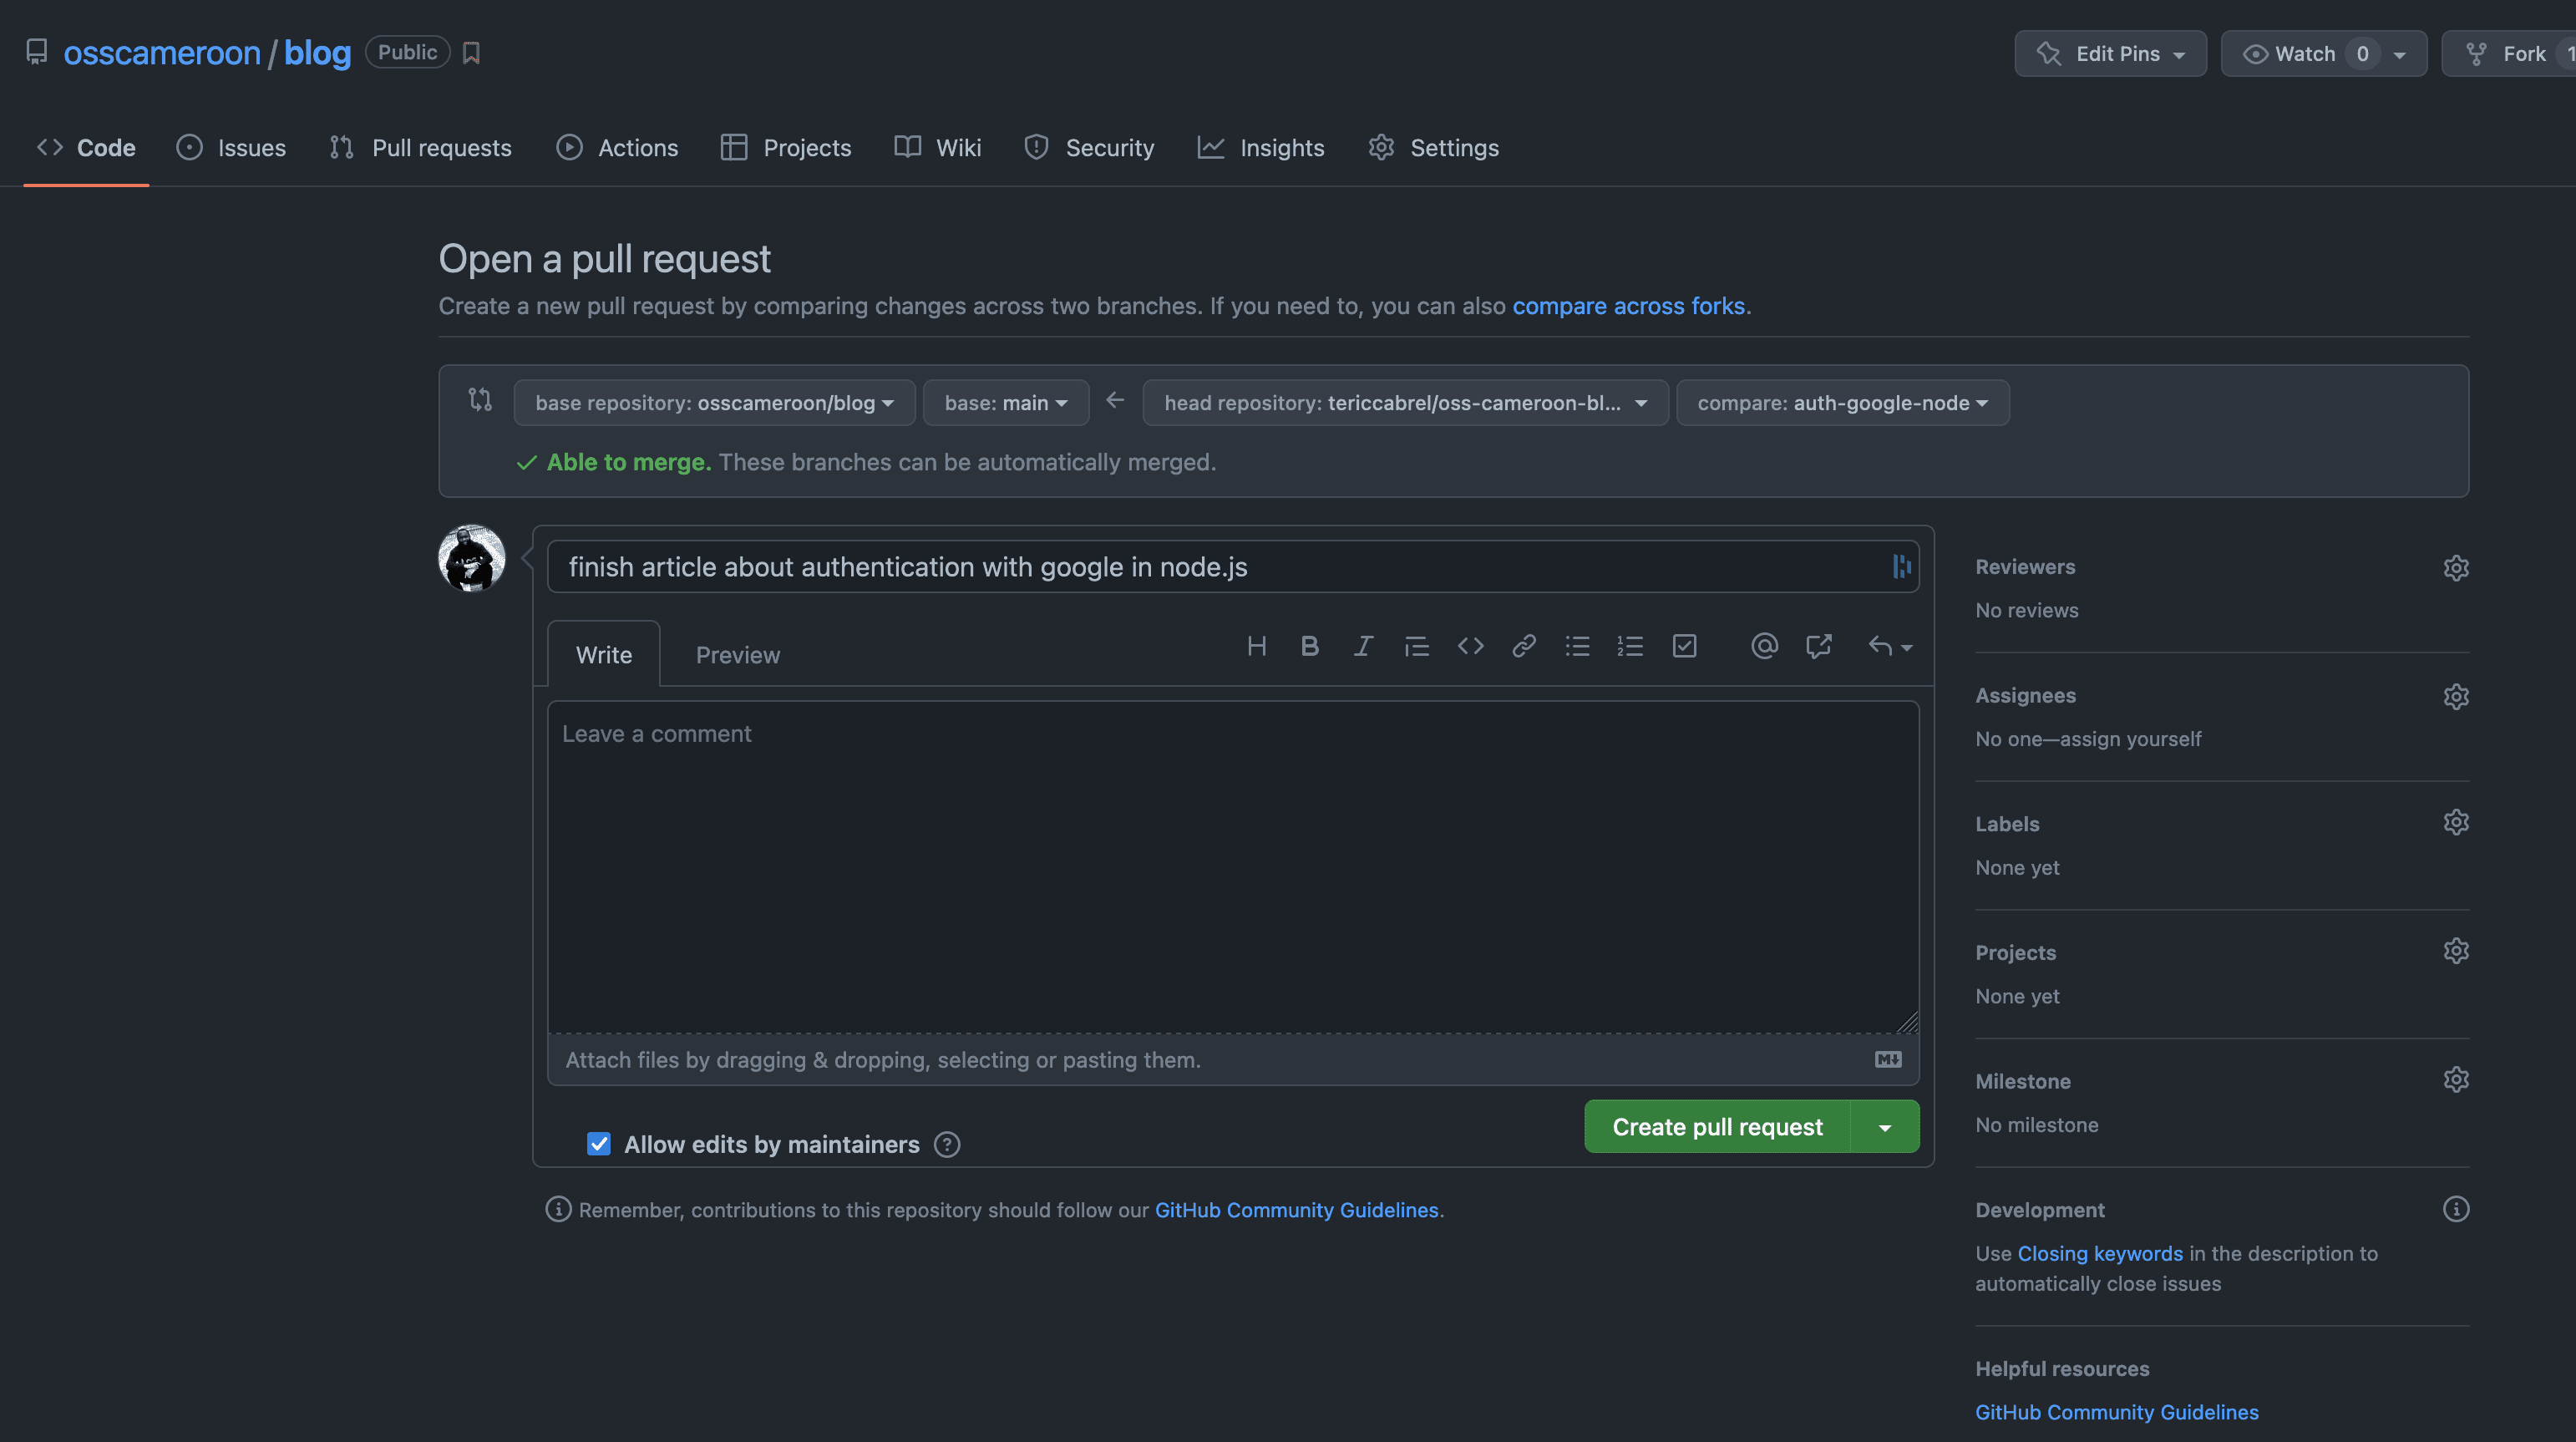The image size is (2576, 1442).
Task: Open the Code tab
Action: (86, 148)
